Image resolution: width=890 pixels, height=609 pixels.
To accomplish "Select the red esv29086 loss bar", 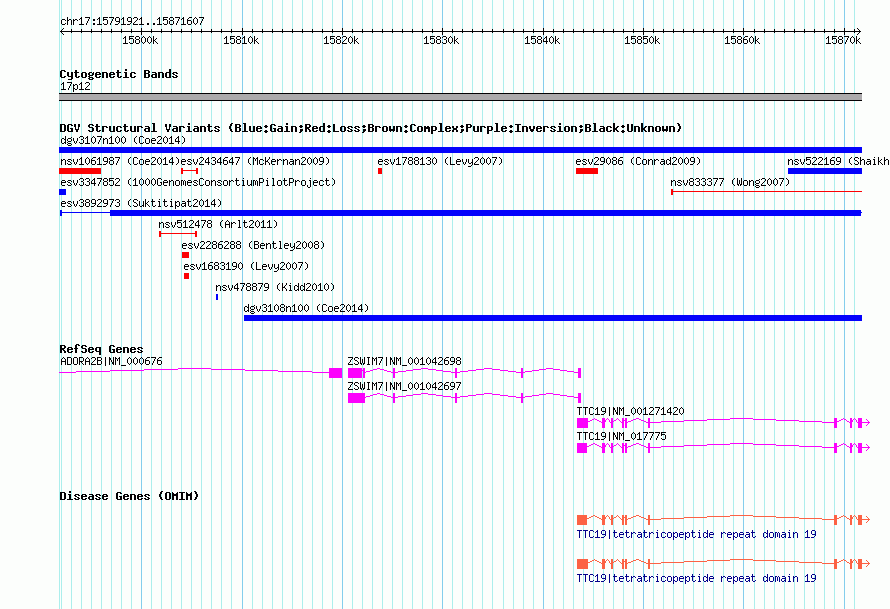I will click(x=587, y=171).
